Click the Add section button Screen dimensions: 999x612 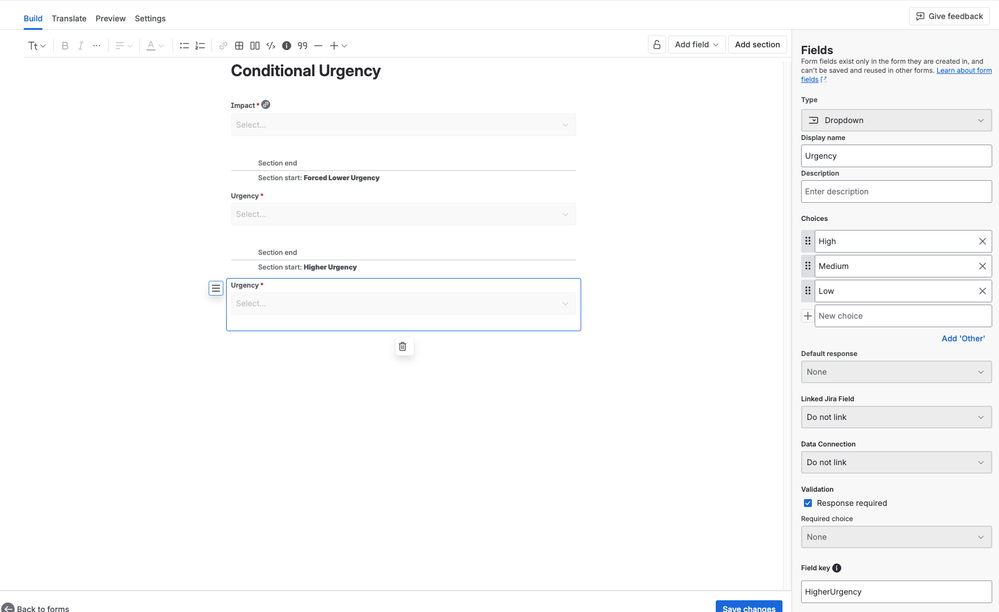pos(757,45)
